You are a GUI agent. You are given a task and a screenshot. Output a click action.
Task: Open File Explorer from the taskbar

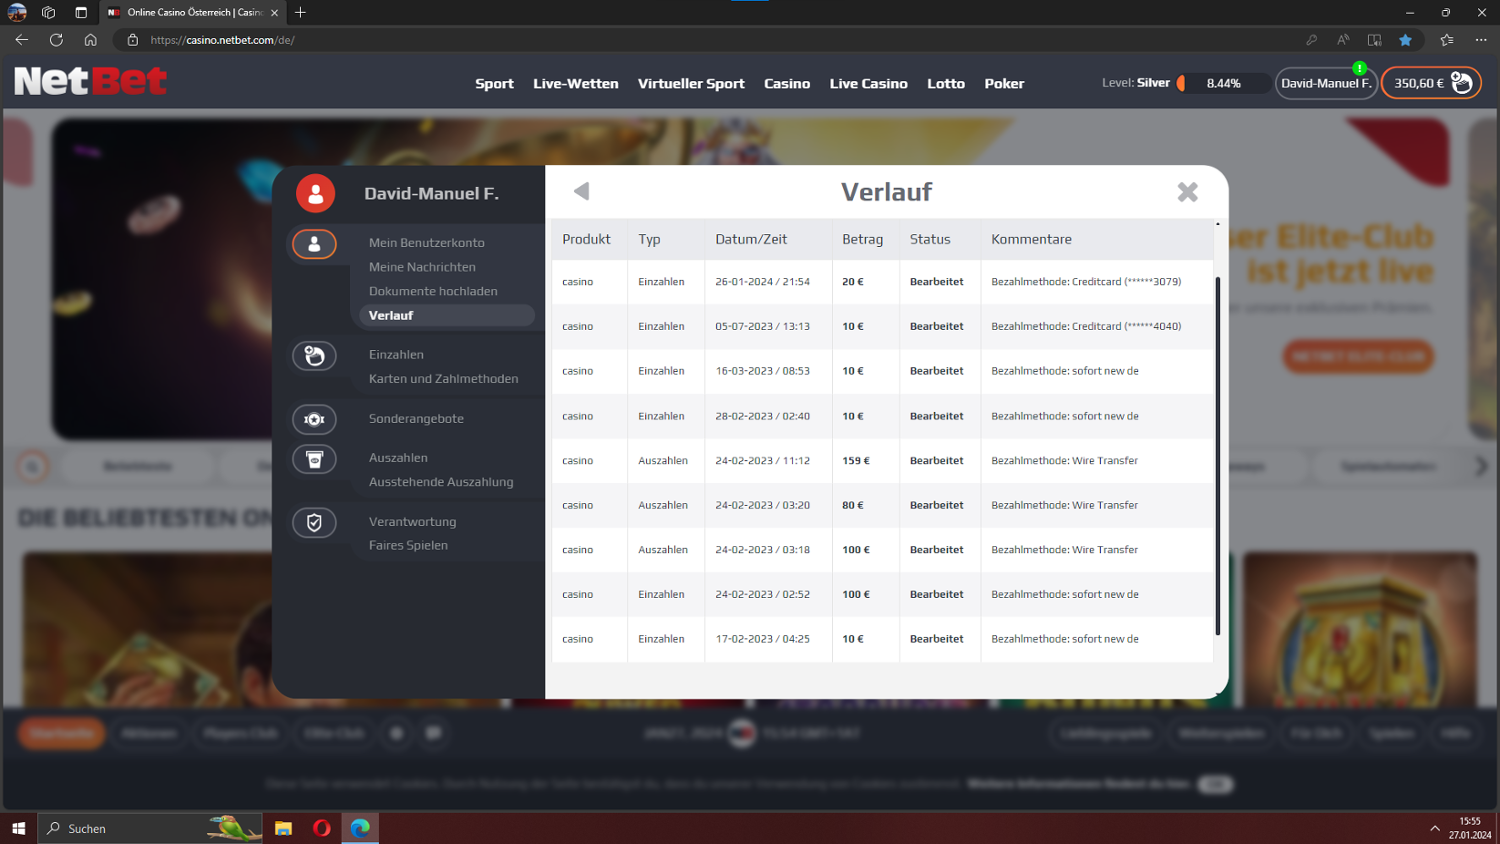coord(284,828)
